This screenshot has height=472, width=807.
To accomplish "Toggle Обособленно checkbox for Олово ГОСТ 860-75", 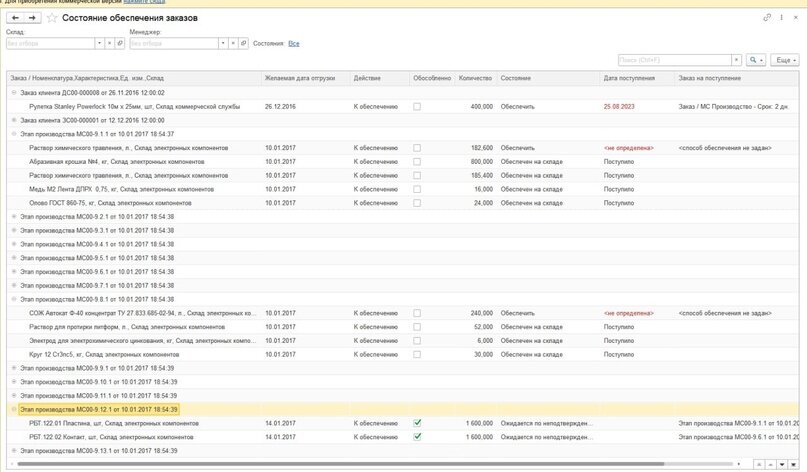I will coord(417,203).
